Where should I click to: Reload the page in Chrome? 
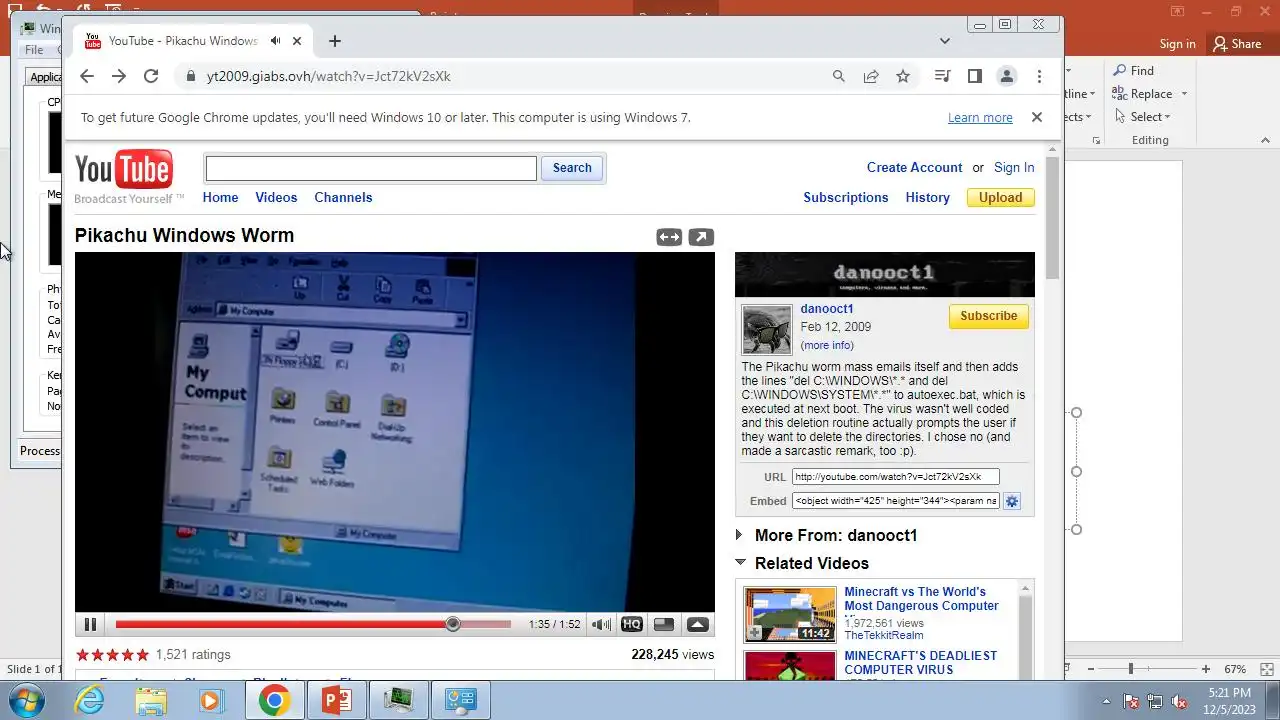[x=151, y=76]
